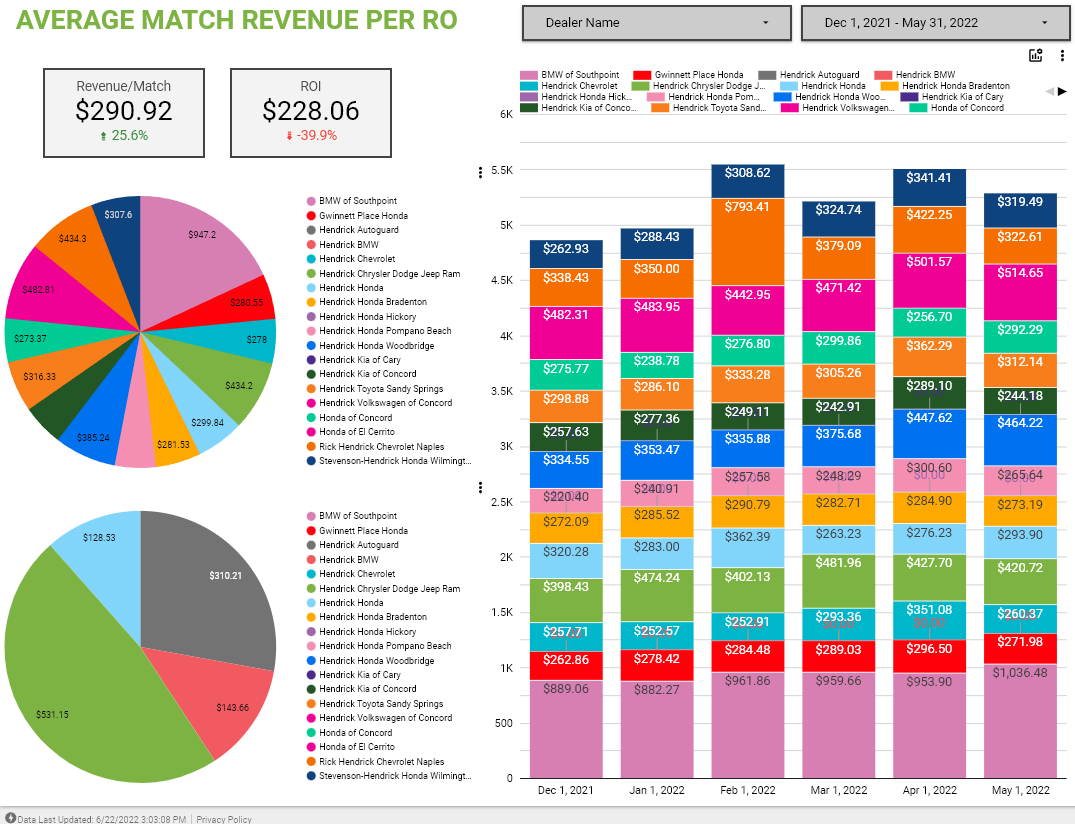This screenshot has width=1075, height=824.
Task: Click the $1,036.48 segment in May 2022 bar
Action: [x=1020, y=720]
